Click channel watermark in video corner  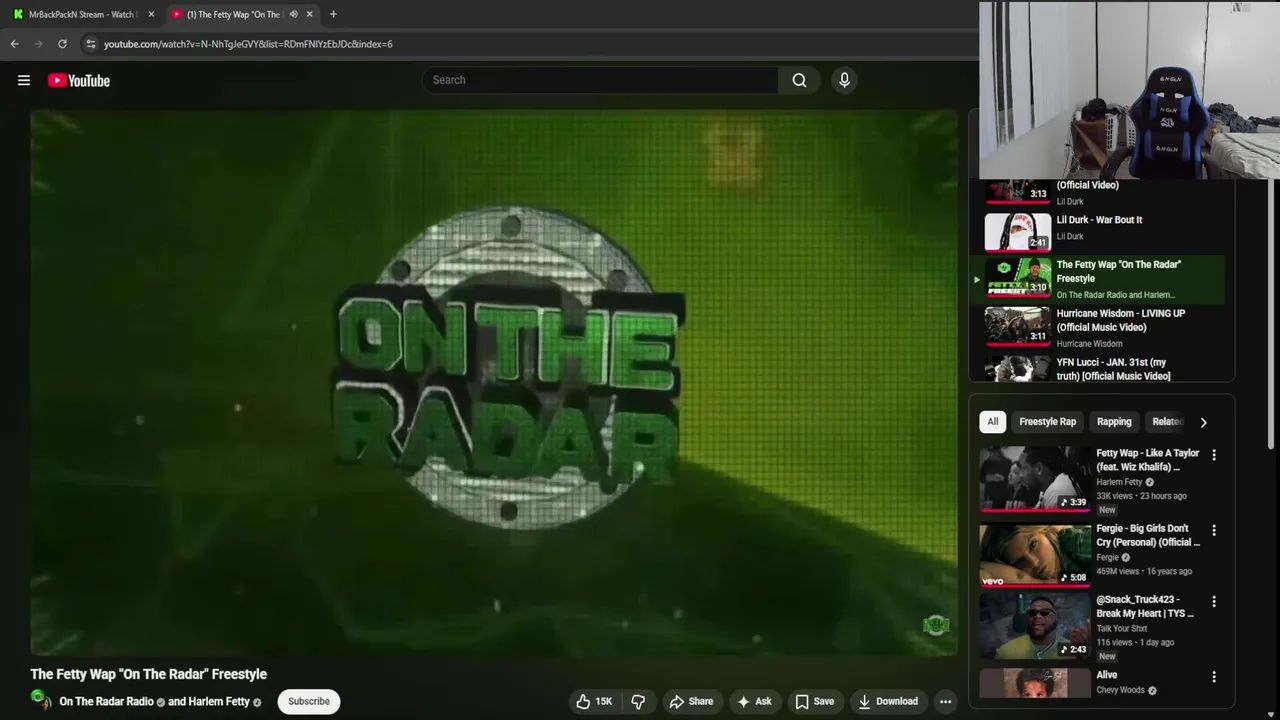(936, 626)
